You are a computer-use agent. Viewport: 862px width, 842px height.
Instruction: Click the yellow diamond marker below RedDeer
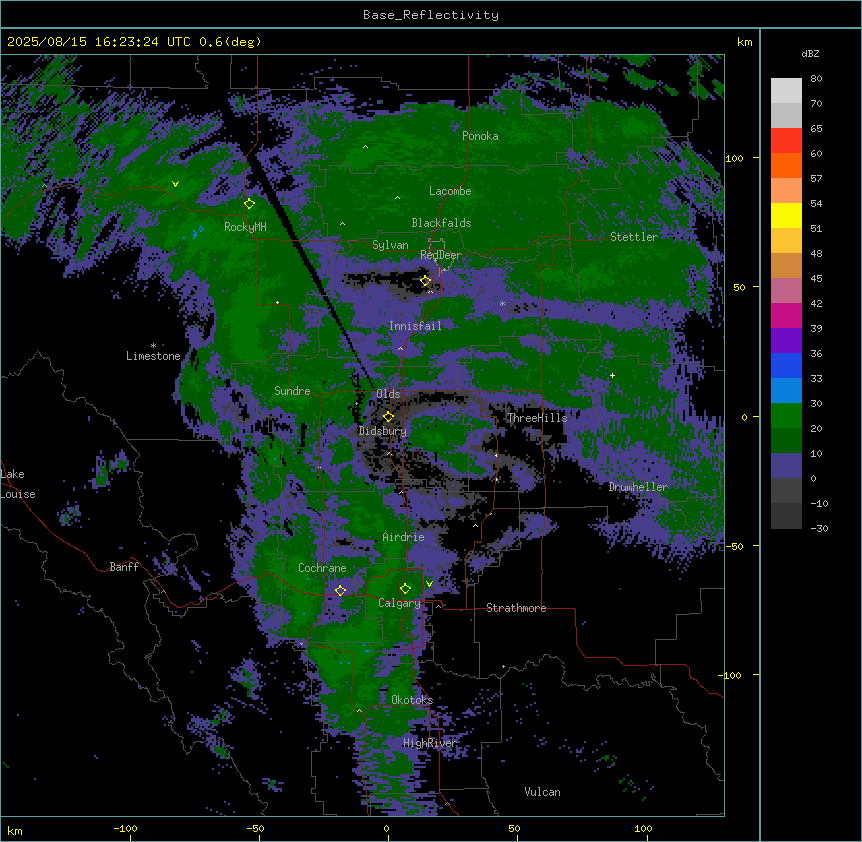[426, 281]
